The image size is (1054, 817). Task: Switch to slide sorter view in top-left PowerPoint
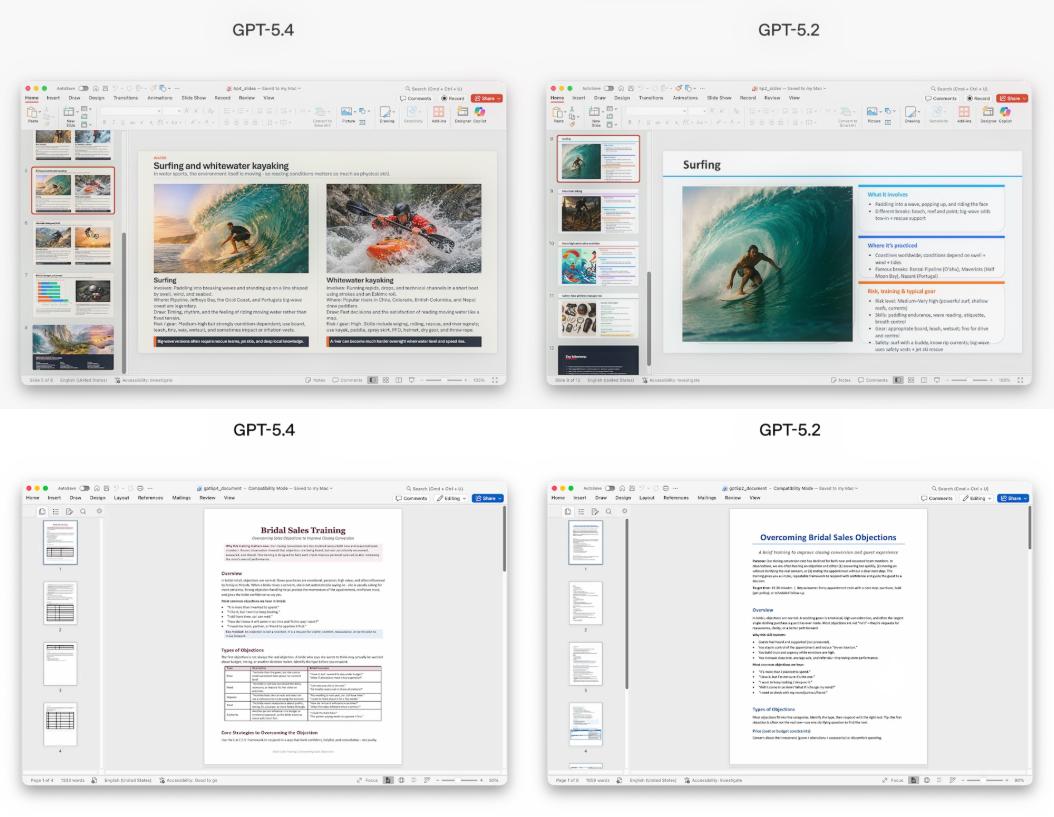(x=385, y=380)
